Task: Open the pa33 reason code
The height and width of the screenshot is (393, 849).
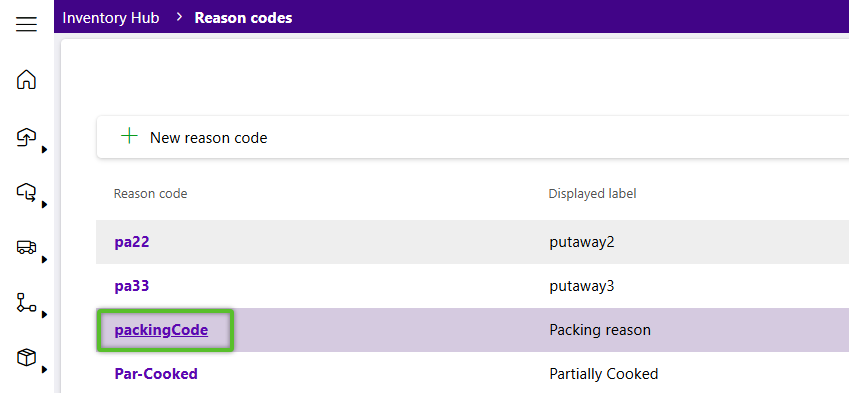Action: 132,285
